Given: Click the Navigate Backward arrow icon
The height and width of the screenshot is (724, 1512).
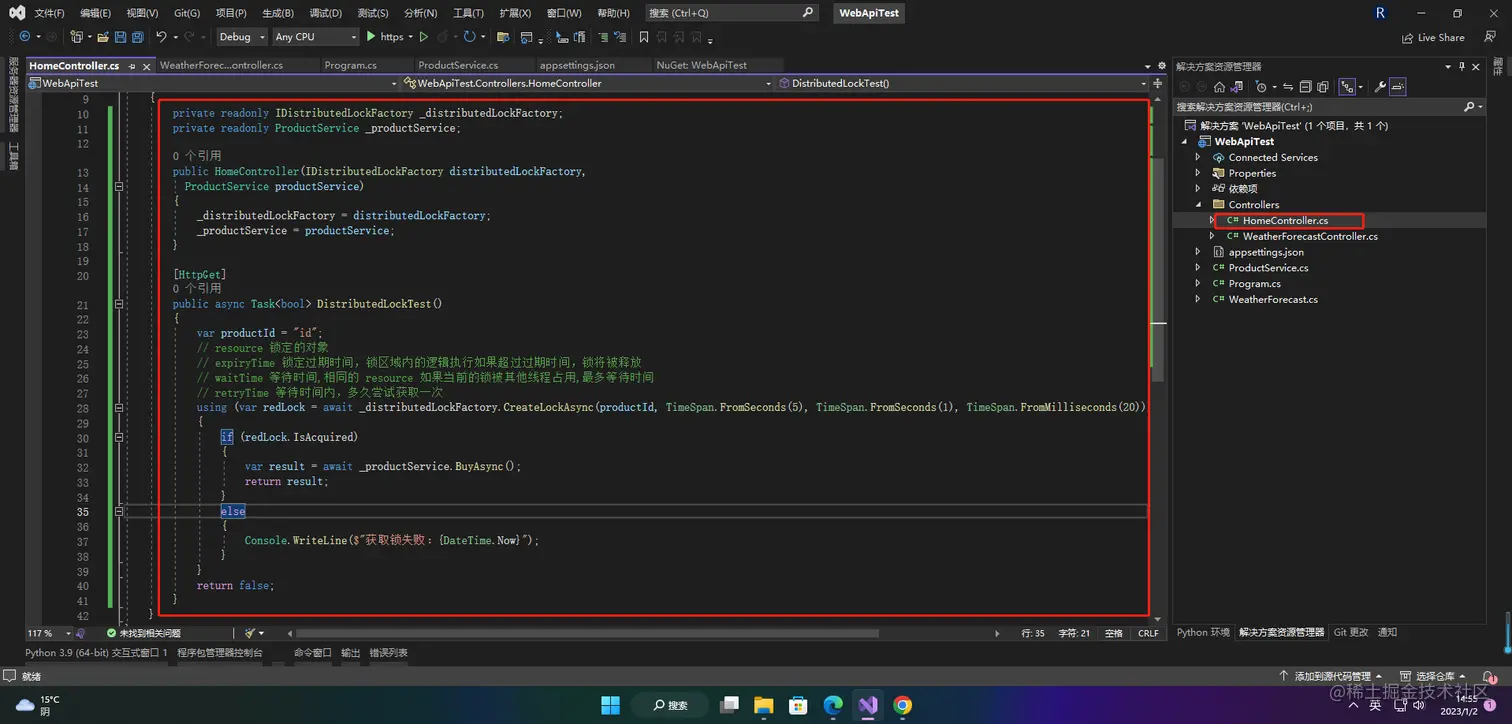Looking at the screenshot, I should pos(25,37).
